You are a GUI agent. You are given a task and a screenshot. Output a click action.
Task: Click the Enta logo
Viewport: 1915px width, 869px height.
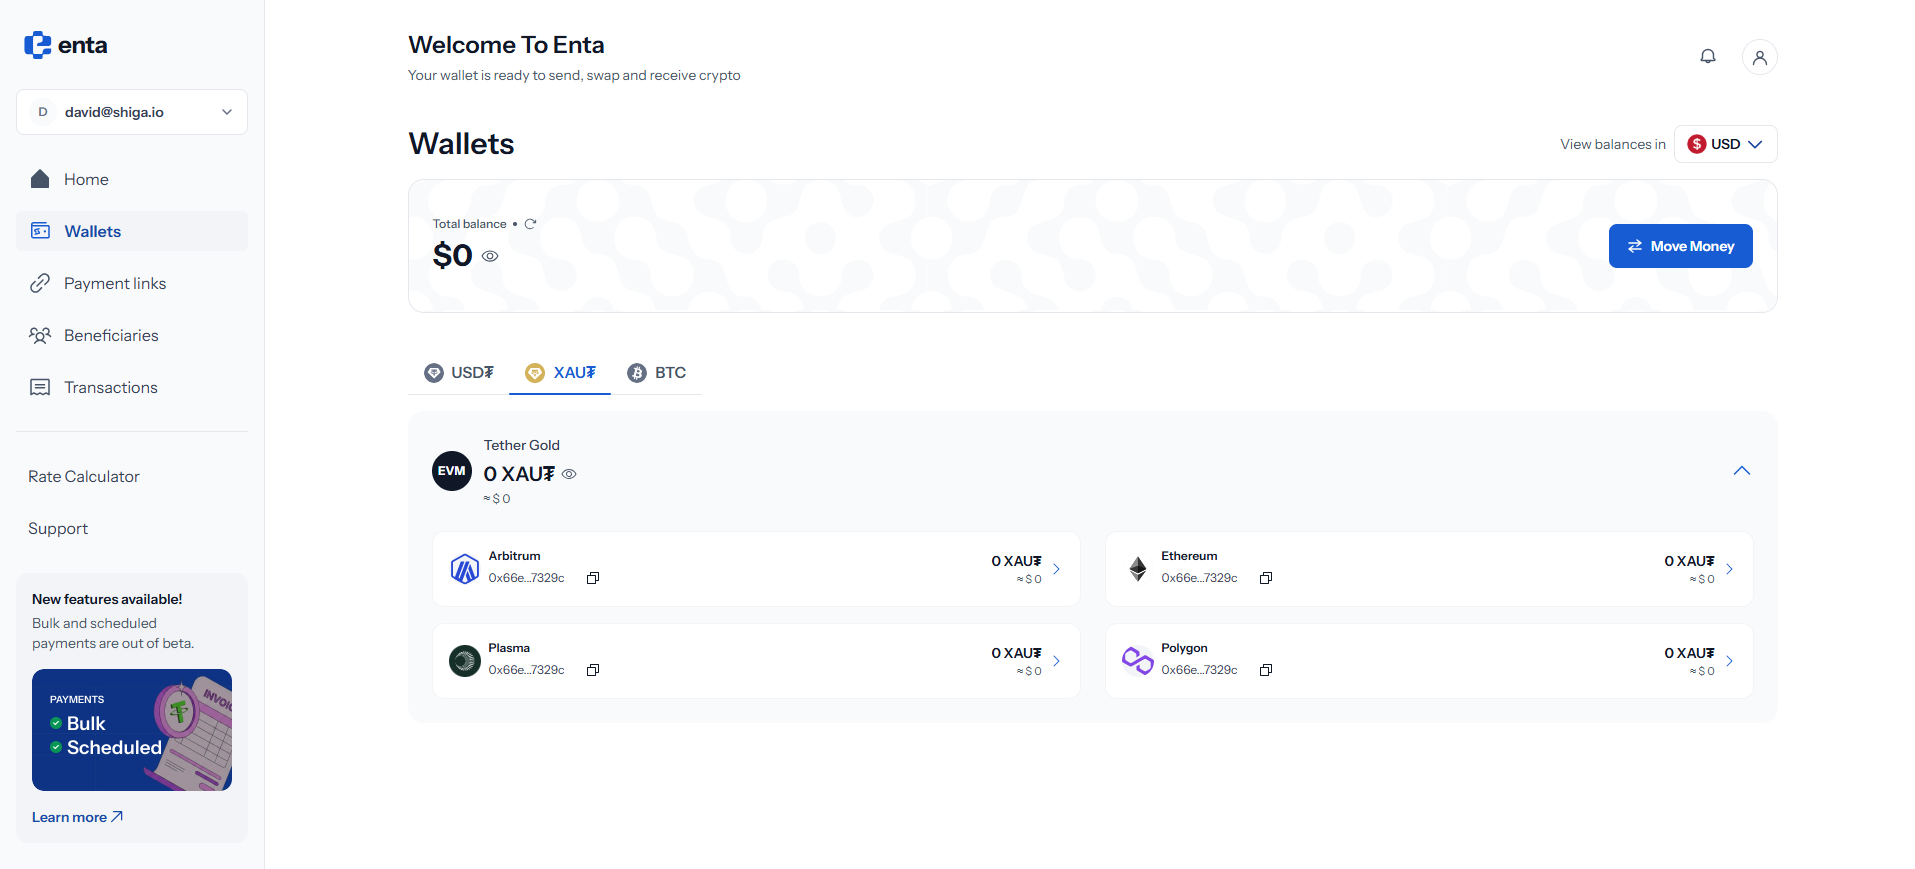coord(66,45)
